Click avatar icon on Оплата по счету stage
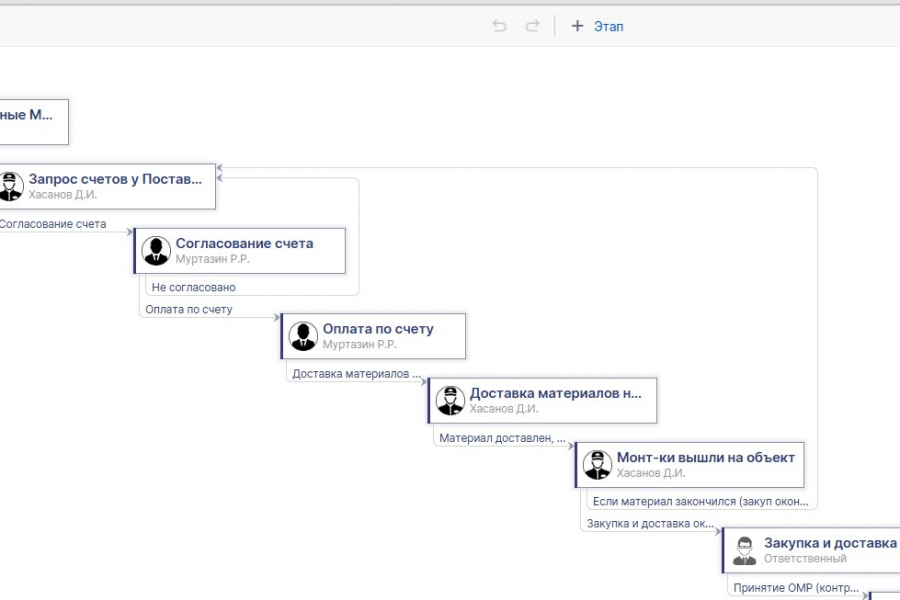This screenshot has height=600, width=900. (x=303, y=336)
